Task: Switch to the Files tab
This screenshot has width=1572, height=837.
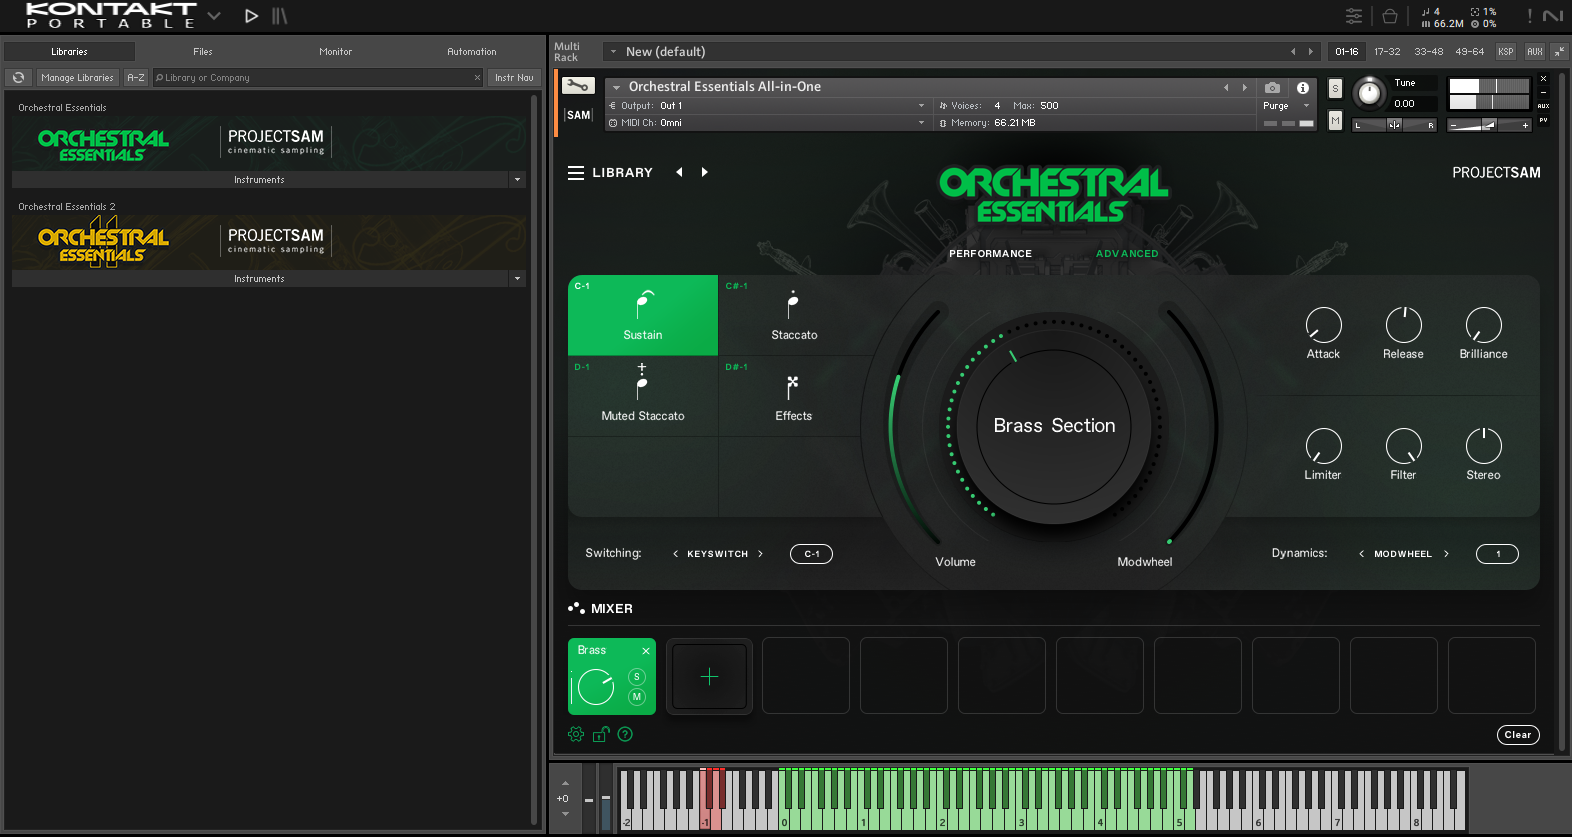Action: [x=203, y=51]
